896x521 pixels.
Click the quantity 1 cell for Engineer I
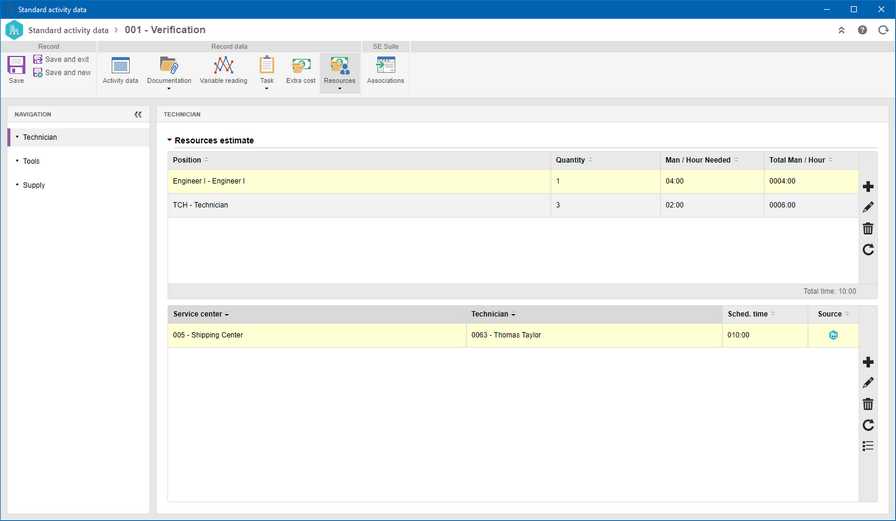[606, 181]
